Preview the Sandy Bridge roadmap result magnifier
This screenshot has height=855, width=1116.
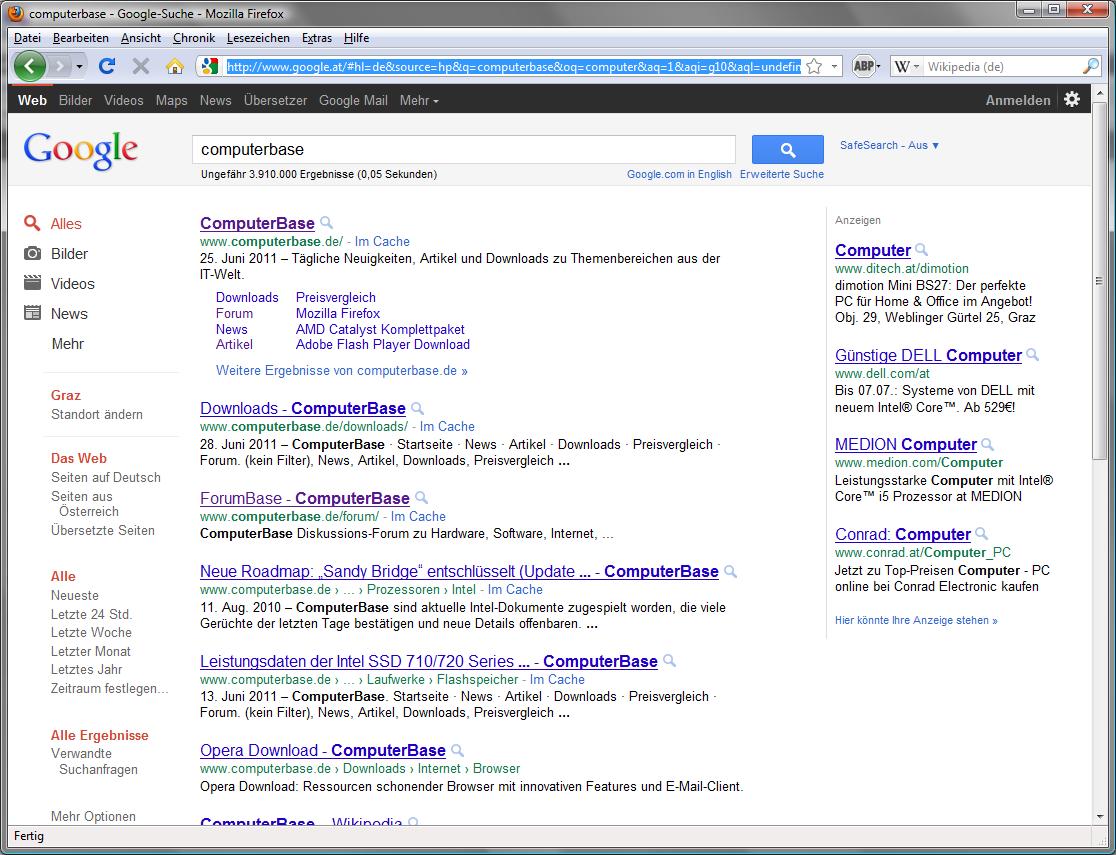click(730, 571)
